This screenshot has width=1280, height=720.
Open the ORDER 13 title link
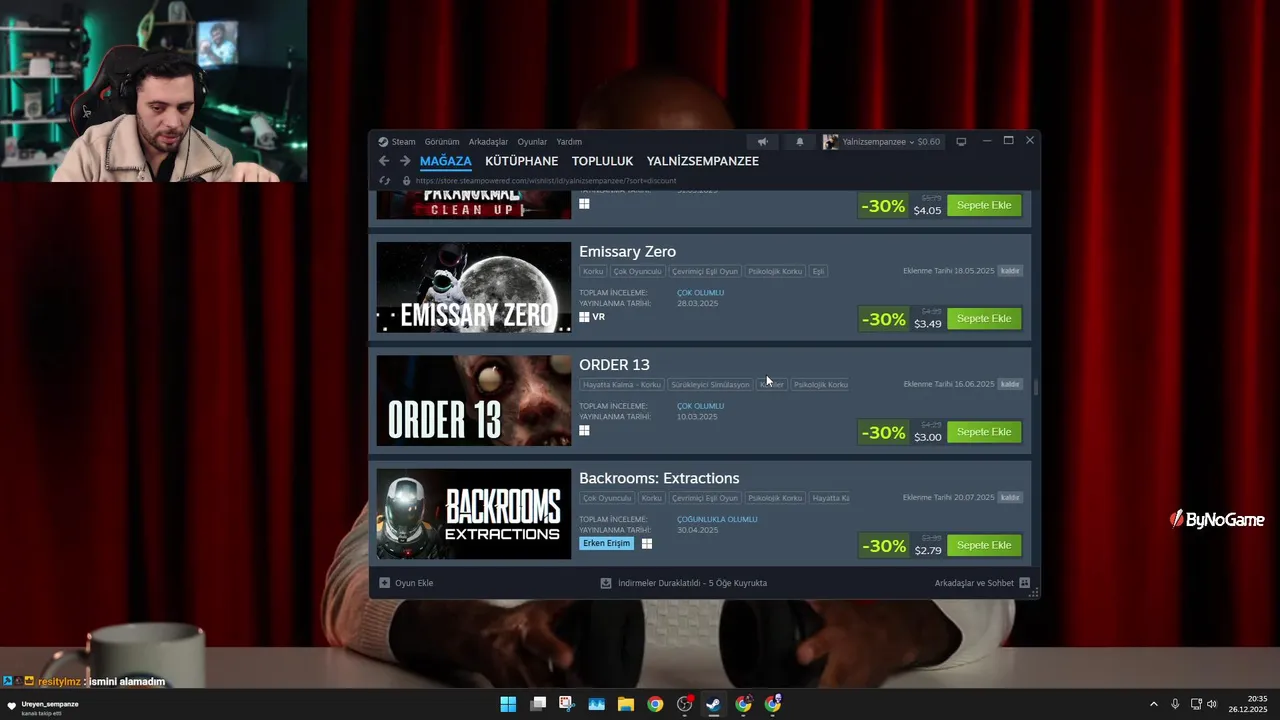(614, 365)
